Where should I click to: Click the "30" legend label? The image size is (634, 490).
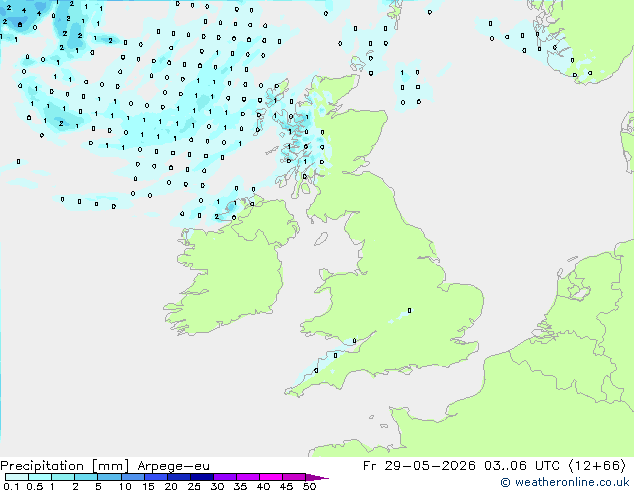point(217,486)
